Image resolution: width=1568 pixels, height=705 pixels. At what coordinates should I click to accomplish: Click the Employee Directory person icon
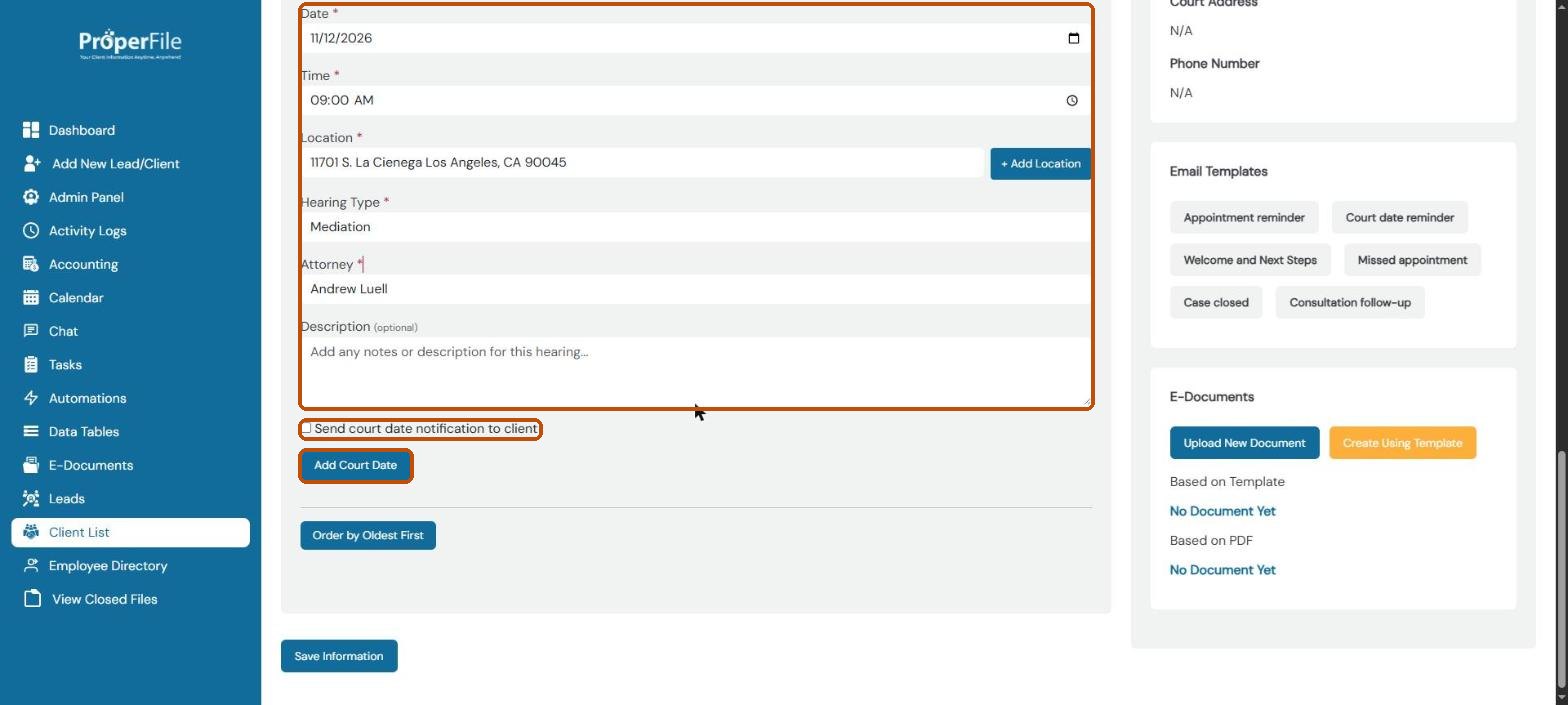(x=31, y=566)
